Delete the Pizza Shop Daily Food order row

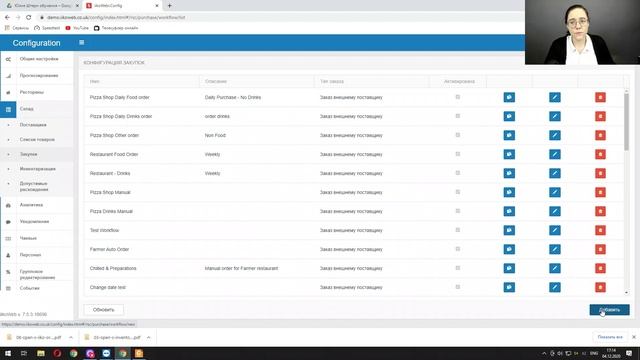[600, 97]
